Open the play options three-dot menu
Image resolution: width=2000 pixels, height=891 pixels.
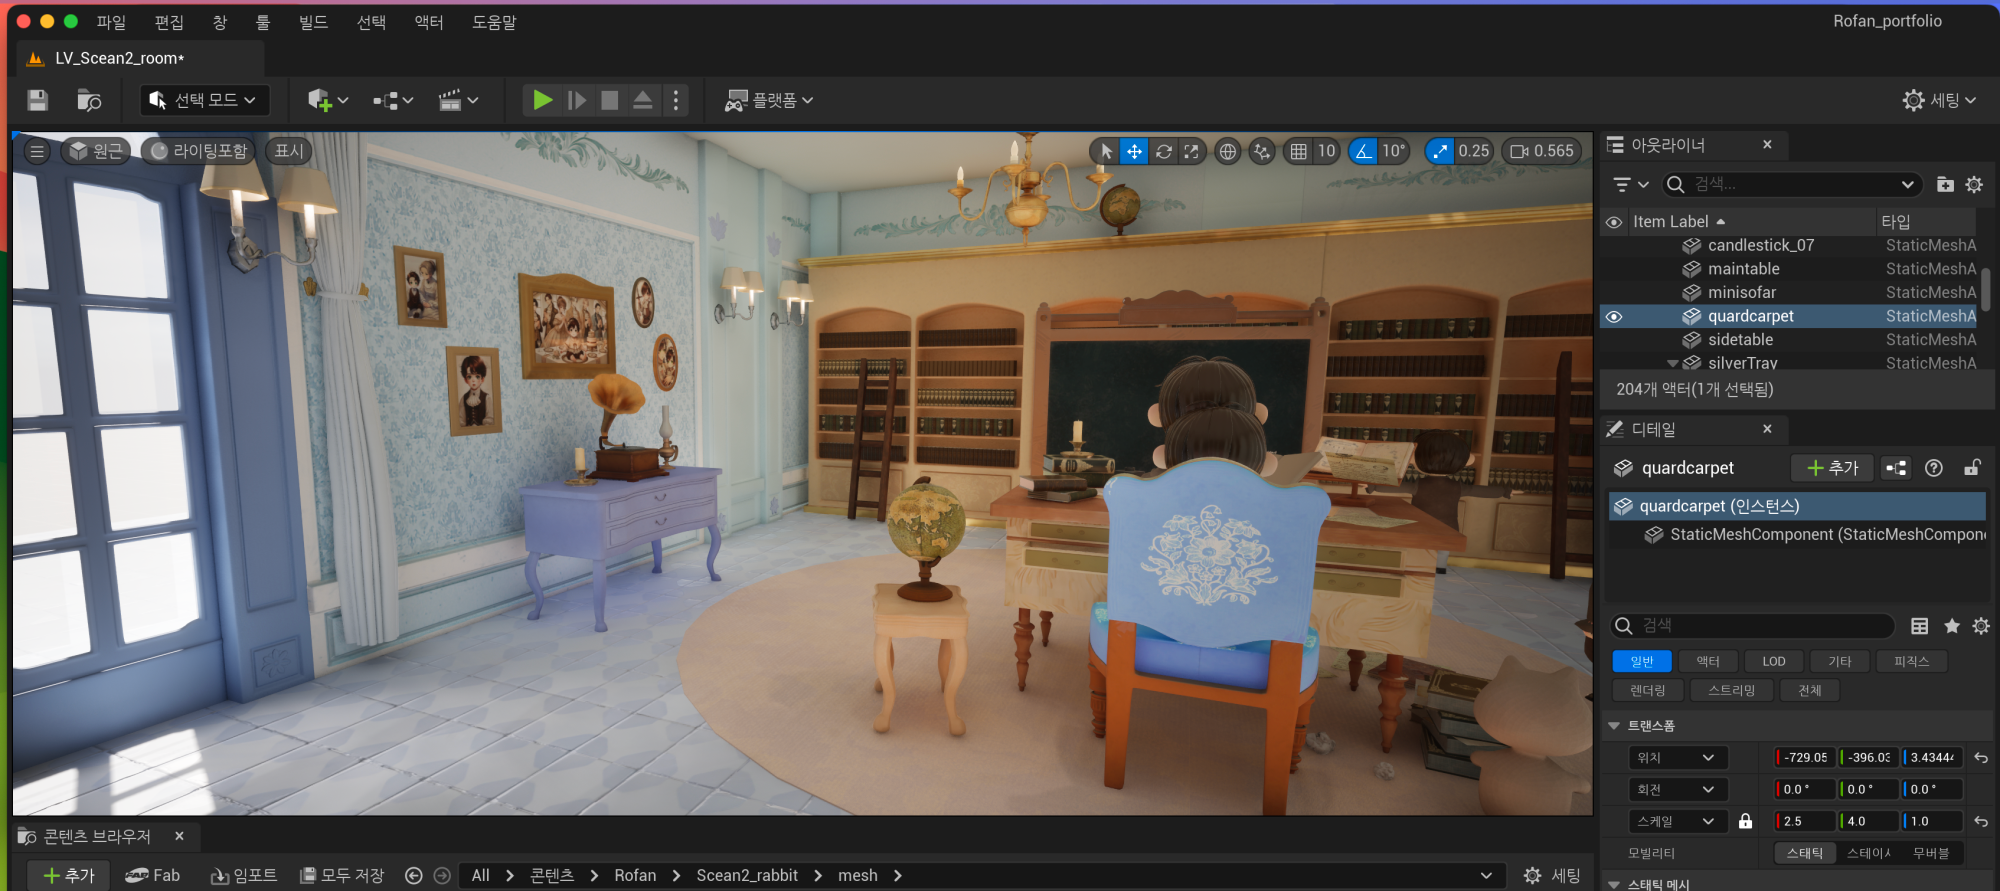pyautogui.click(x=676, y=100)
